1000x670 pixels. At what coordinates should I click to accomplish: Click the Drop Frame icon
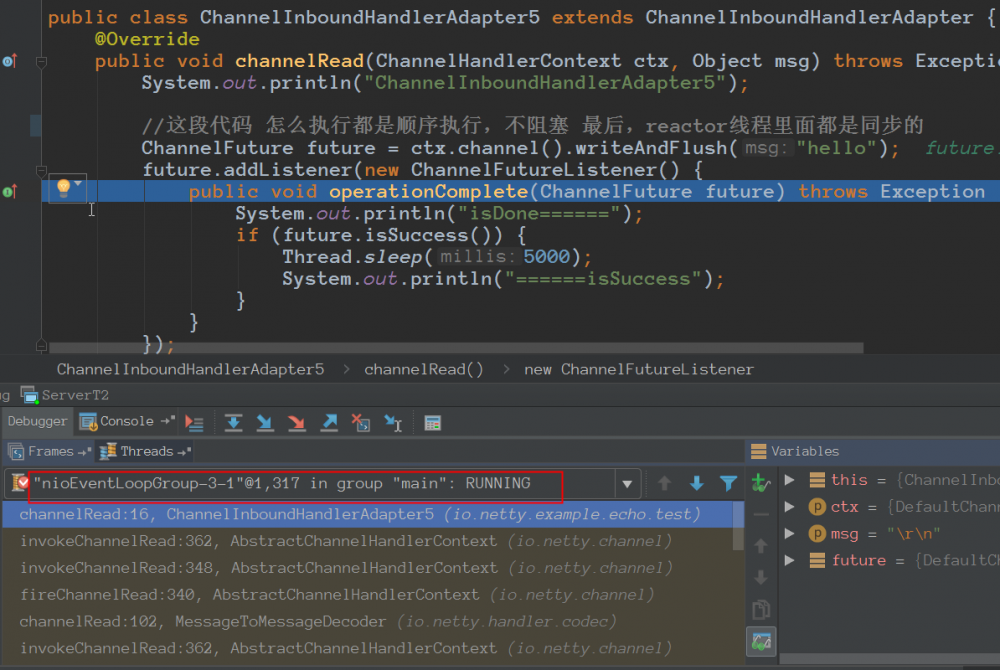pos(361,423)
